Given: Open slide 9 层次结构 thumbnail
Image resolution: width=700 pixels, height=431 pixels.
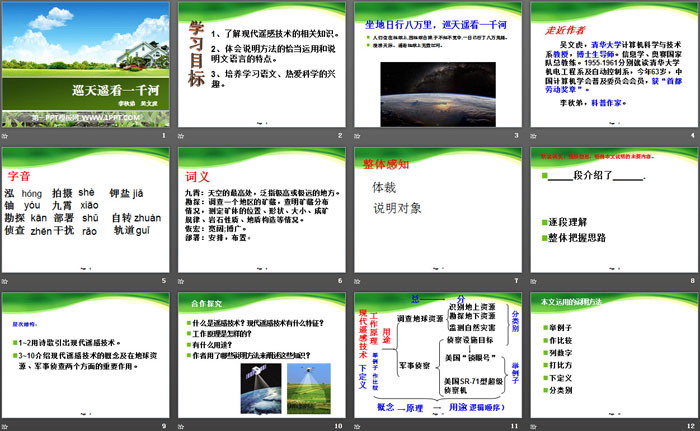Looking at the screenshot, I should (85, 357).
